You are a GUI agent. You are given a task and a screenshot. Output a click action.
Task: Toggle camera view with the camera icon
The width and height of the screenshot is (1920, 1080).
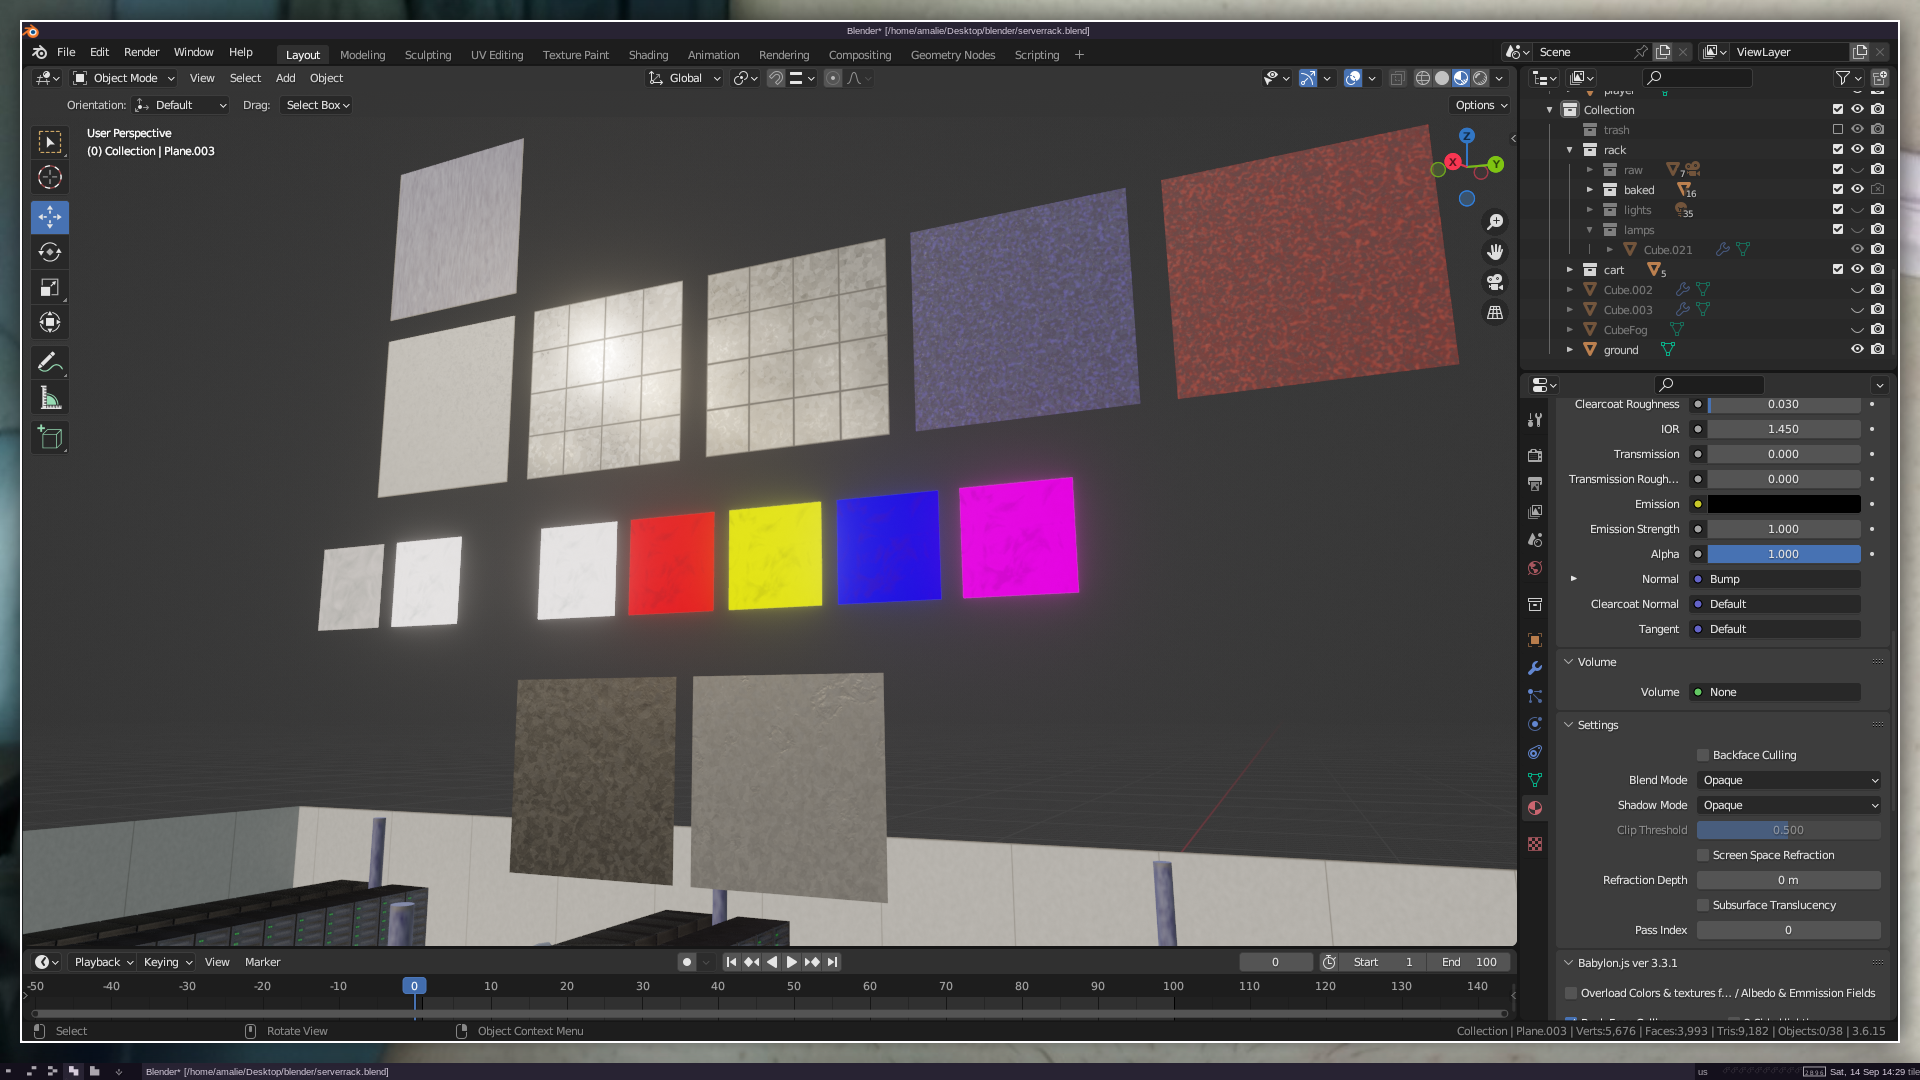point(1495,283)
